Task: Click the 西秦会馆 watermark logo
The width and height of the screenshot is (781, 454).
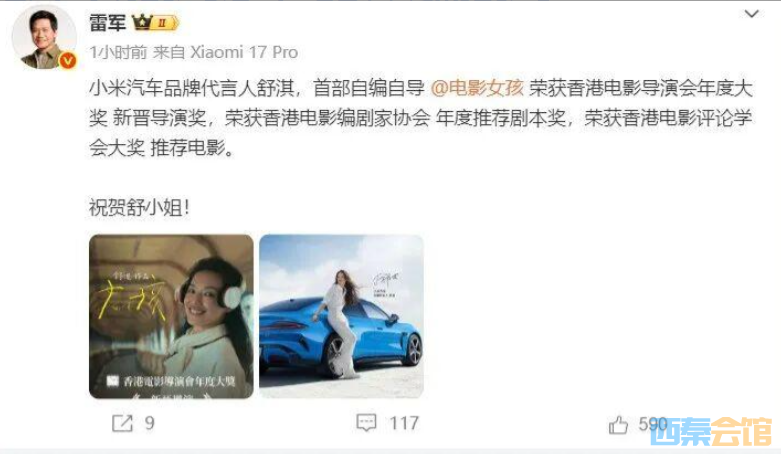Action: (x=712, y=432)
